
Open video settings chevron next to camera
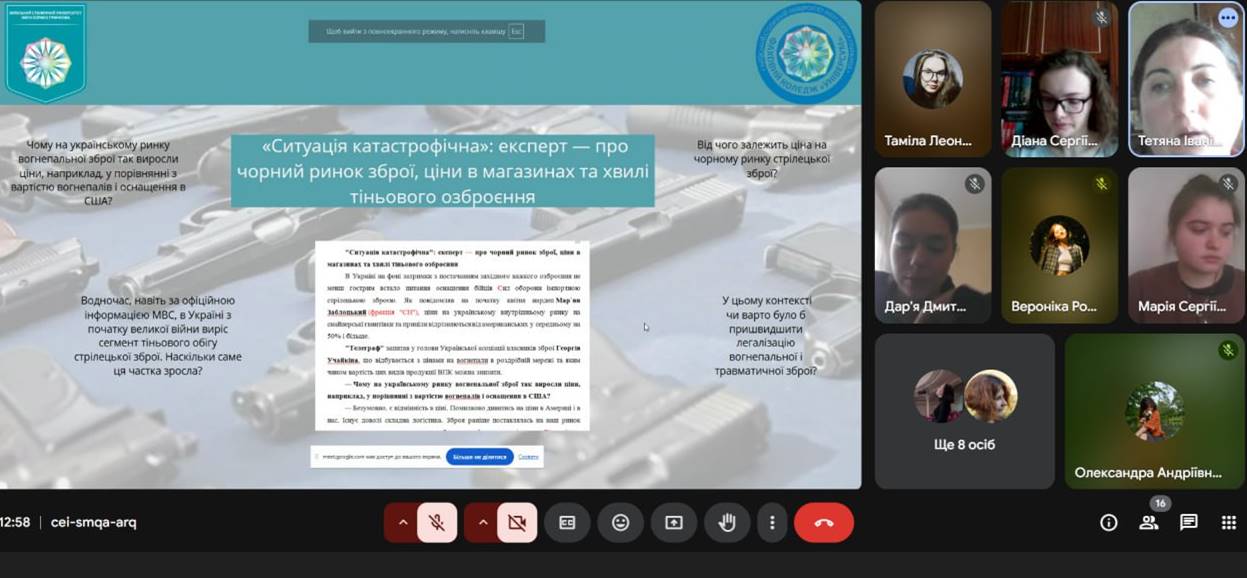pyautogui.click(x=482, y=522)
